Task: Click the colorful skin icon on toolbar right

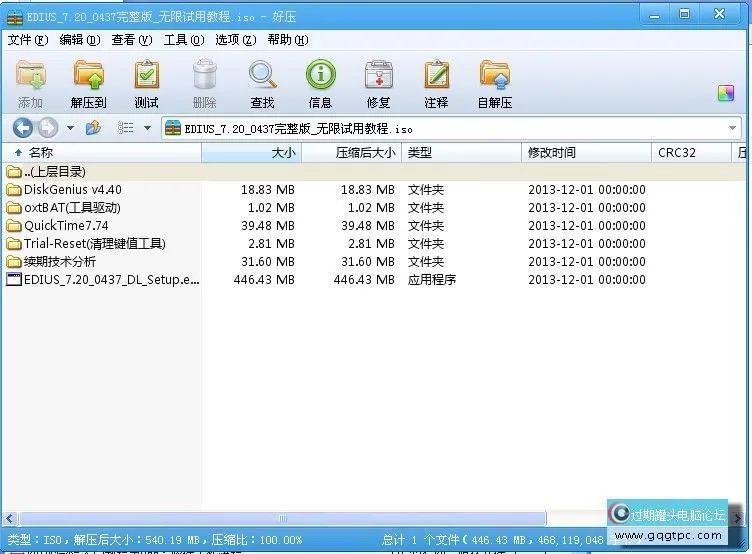Action: (726, 93)
